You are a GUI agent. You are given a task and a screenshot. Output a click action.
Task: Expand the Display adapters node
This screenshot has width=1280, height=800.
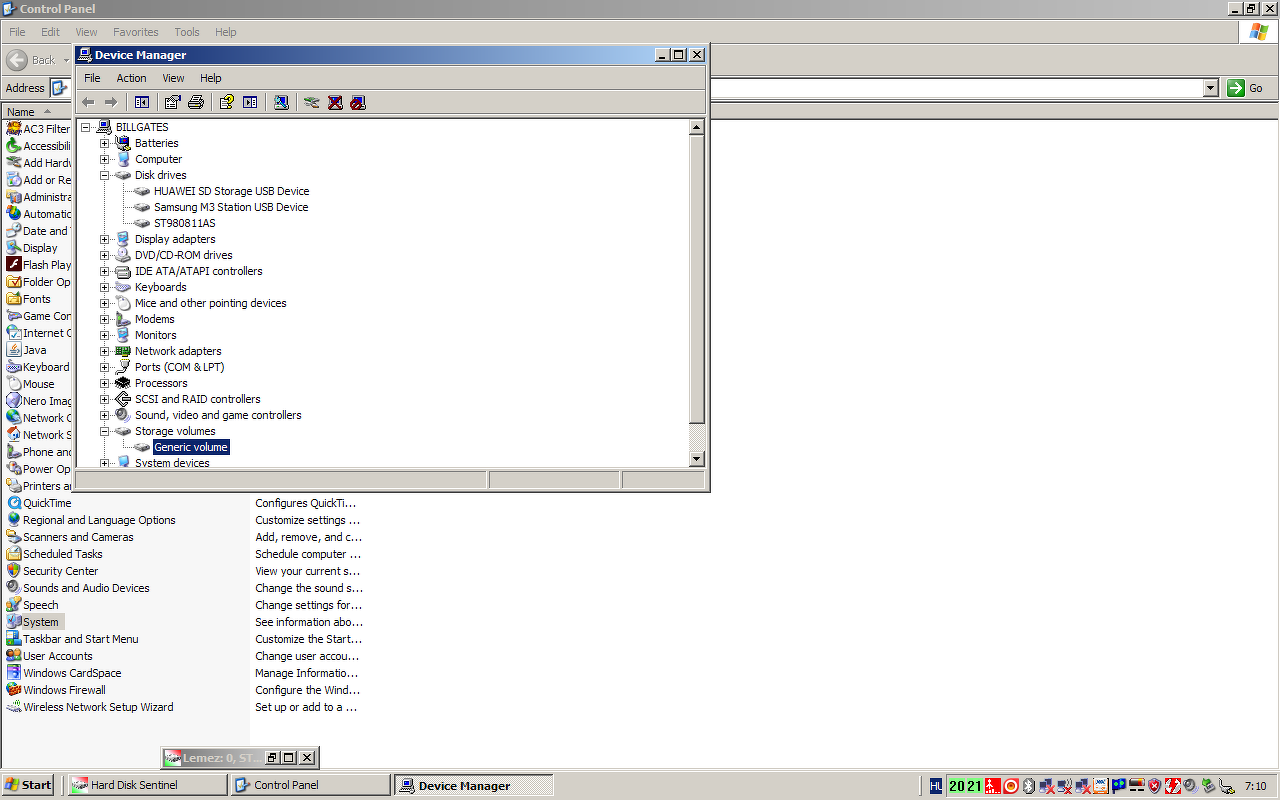click(104, 239)
